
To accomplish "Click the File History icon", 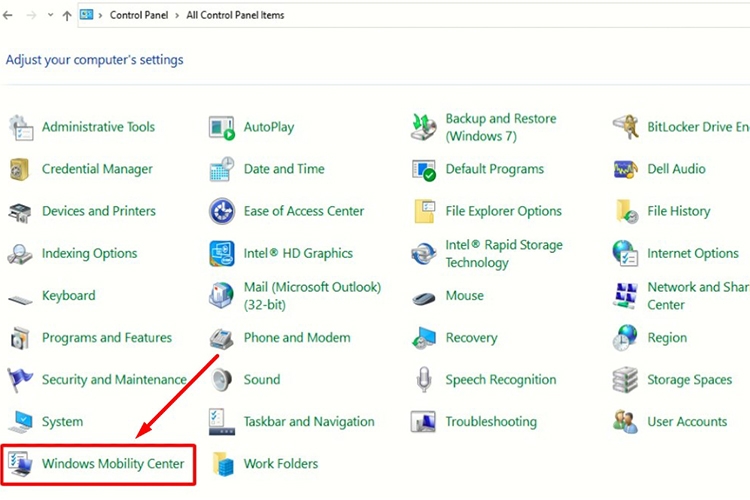I will 627,211.
